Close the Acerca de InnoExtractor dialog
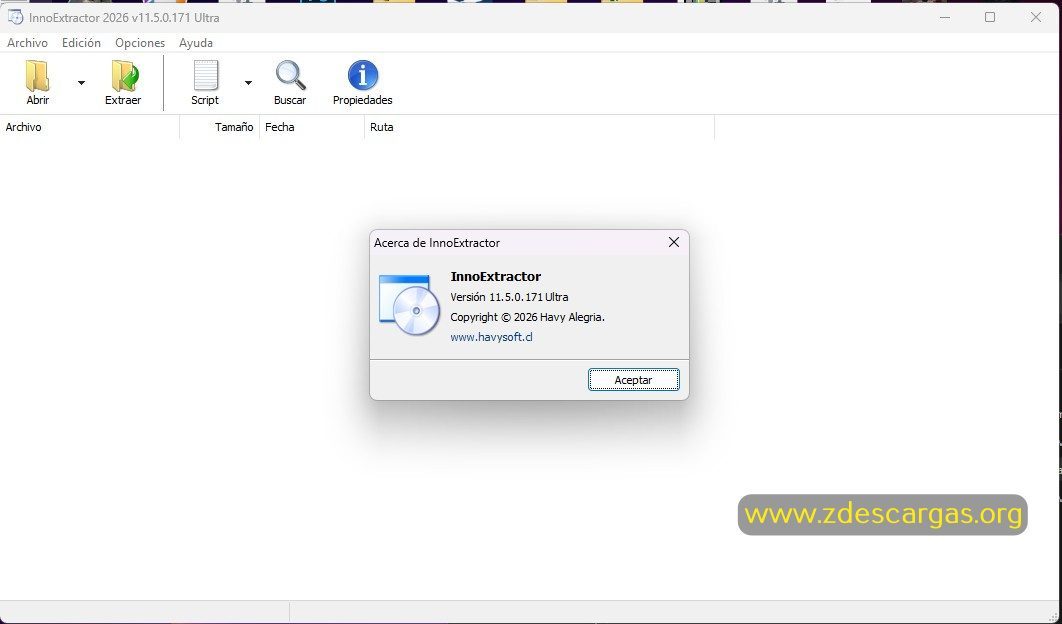Viewport: 1062px width, 624px height. coord(673,243)
